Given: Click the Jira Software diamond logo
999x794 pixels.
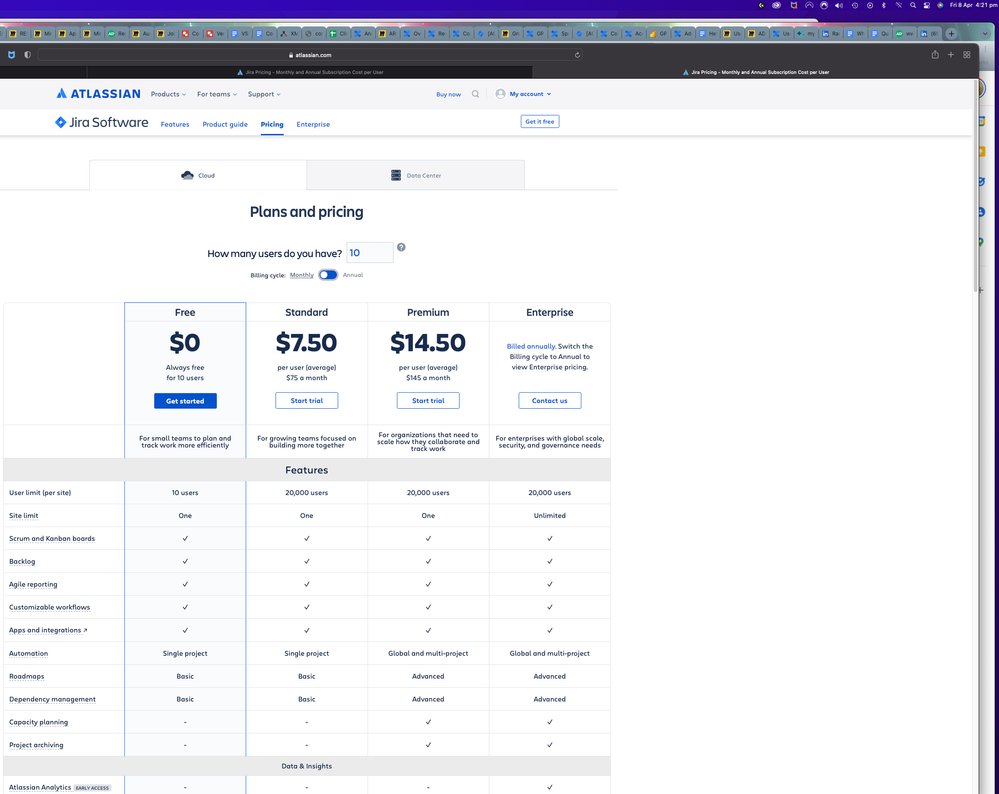Looking at the screenshot, I should (x=61, y=122).
